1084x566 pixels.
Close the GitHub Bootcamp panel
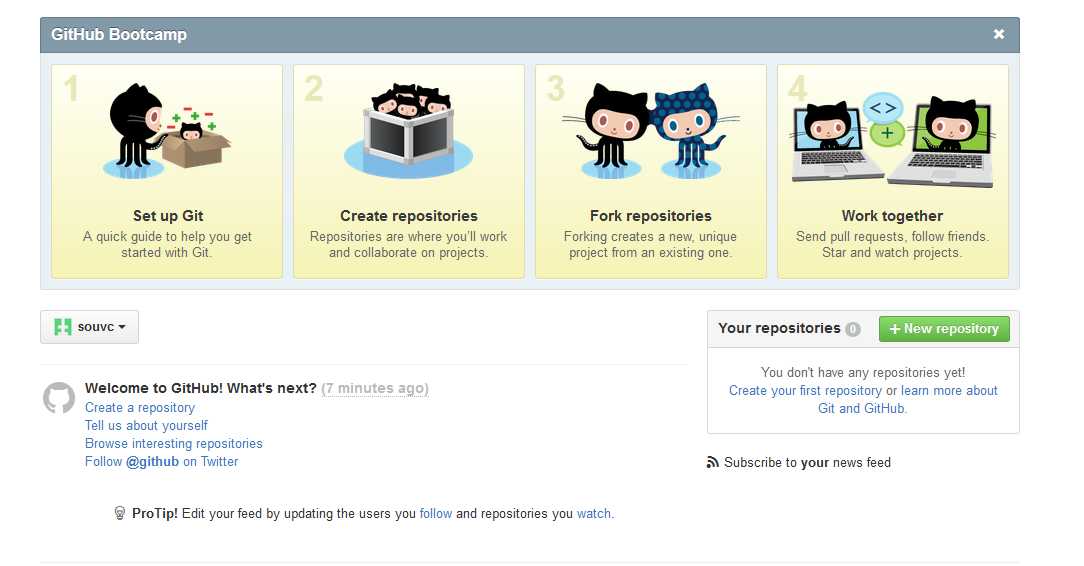pyautogui.click(x=998, y=34)
